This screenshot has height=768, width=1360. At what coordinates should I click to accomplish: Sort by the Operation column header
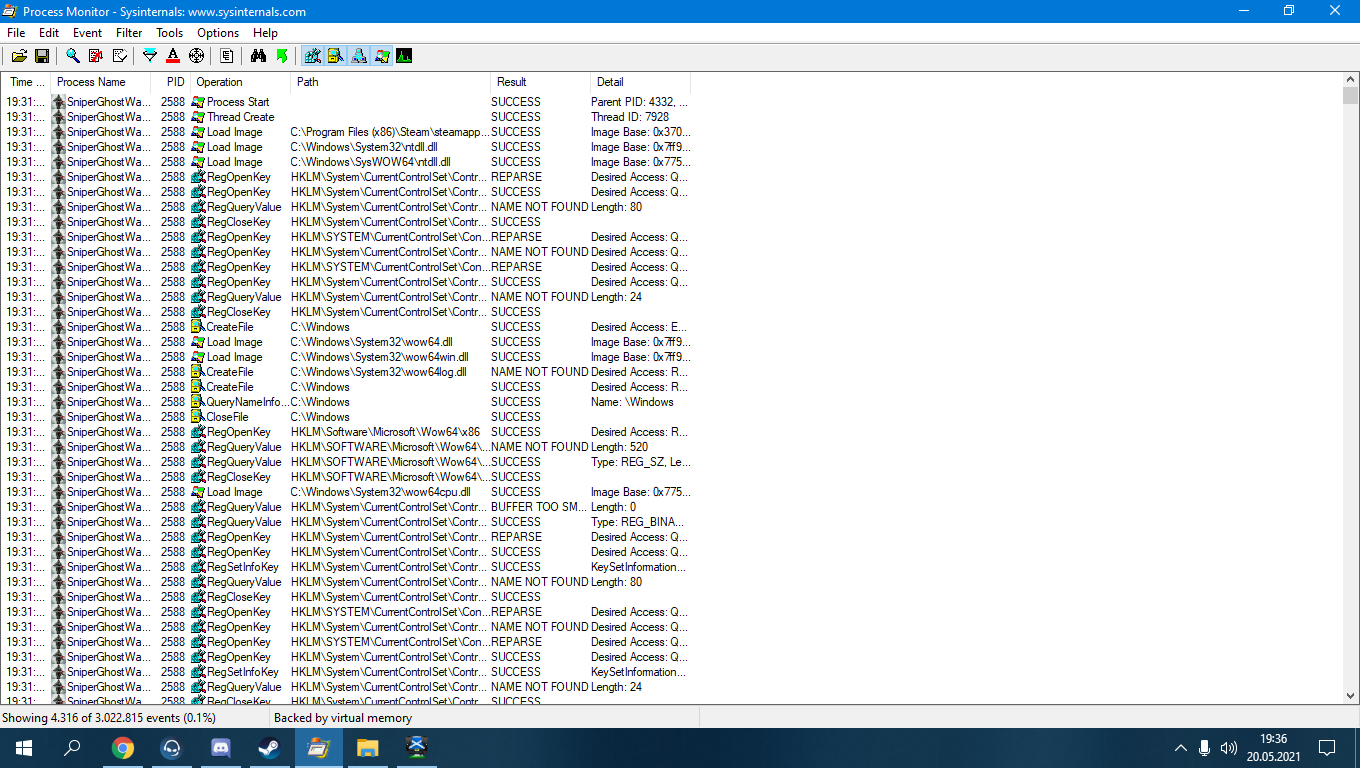(241, 82)
